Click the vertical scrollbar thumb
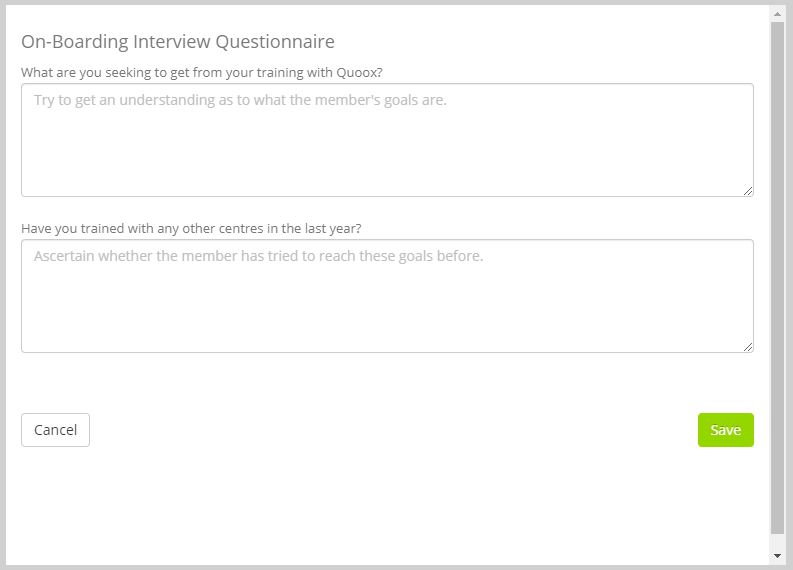 (x=777, y=277)
